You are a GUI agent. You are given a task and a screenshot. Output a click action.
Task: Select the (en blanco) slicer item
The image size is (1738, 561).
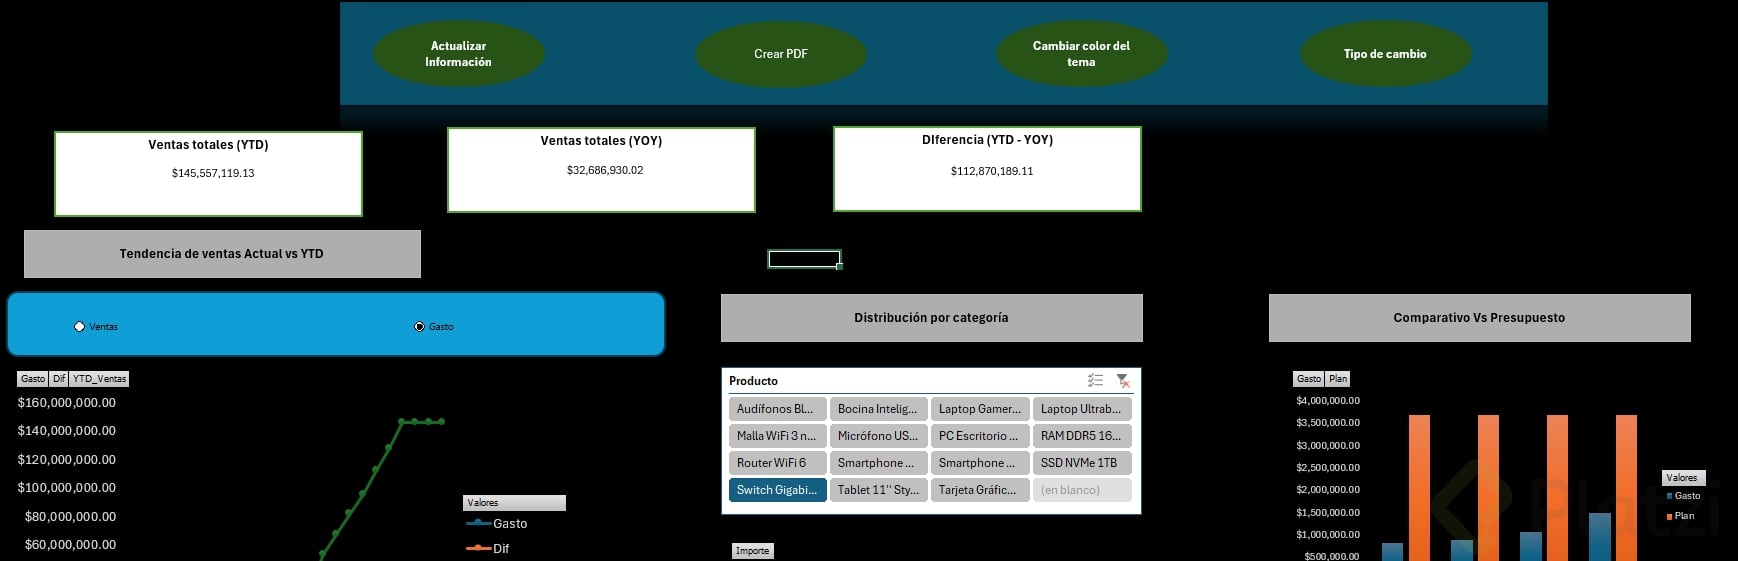1082,490
